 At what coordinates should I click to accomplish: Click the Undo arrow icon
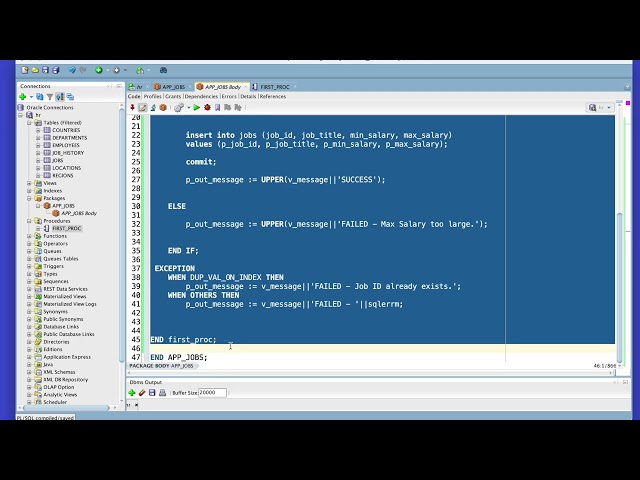point(72,70)
